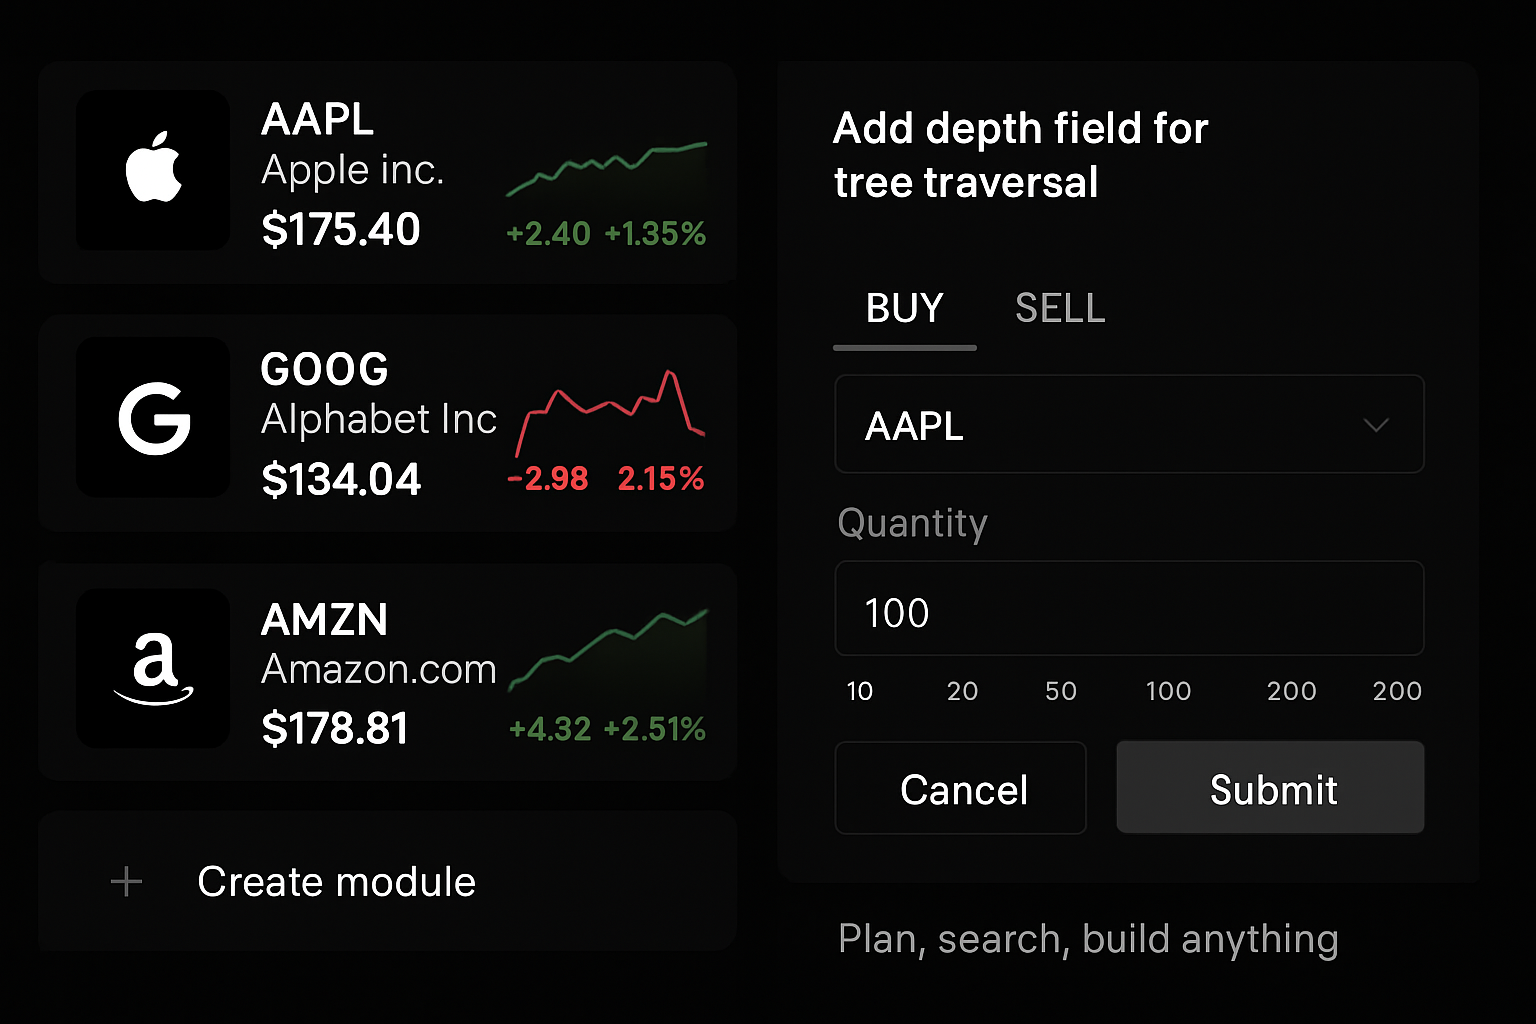The width and height of the screenshot is (1536, 1024).
Task: Switch to the BUY tab
Action: tap(904, 309)
